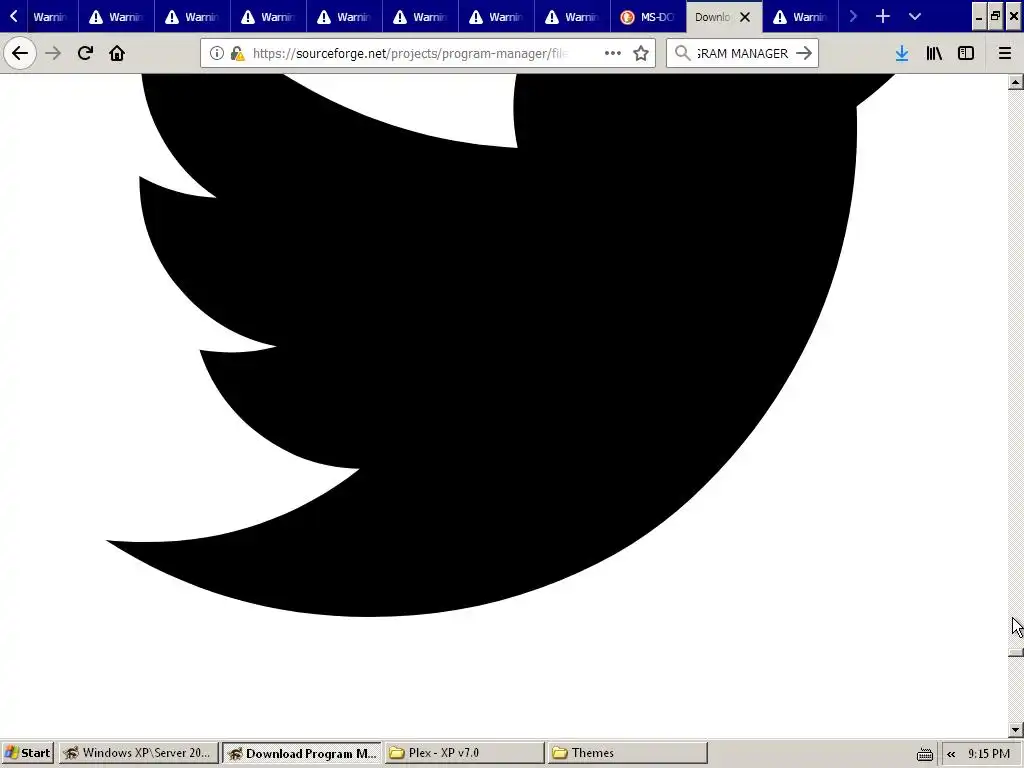
Task: Click the magnifier icon in the search box
Action: pos(682,53)
